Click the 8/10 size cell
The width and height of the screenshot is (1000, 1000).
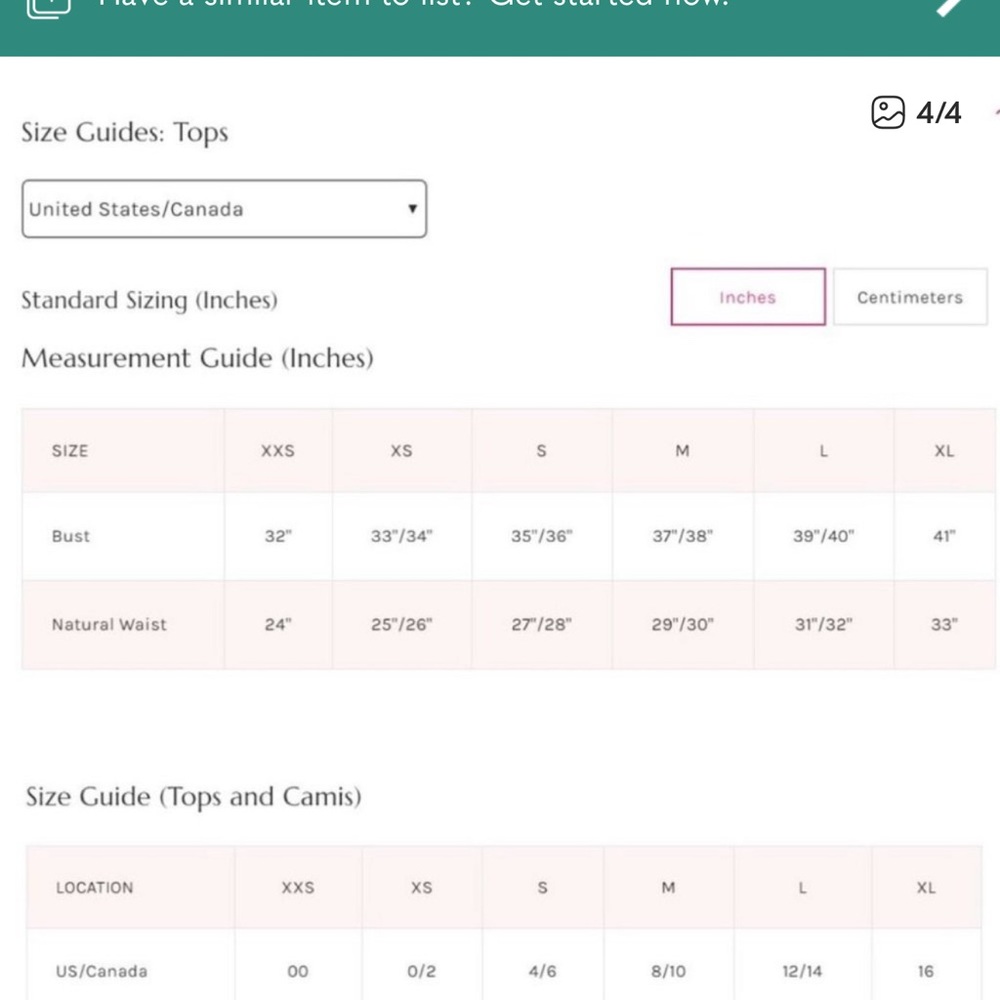[x=668, y=971]
